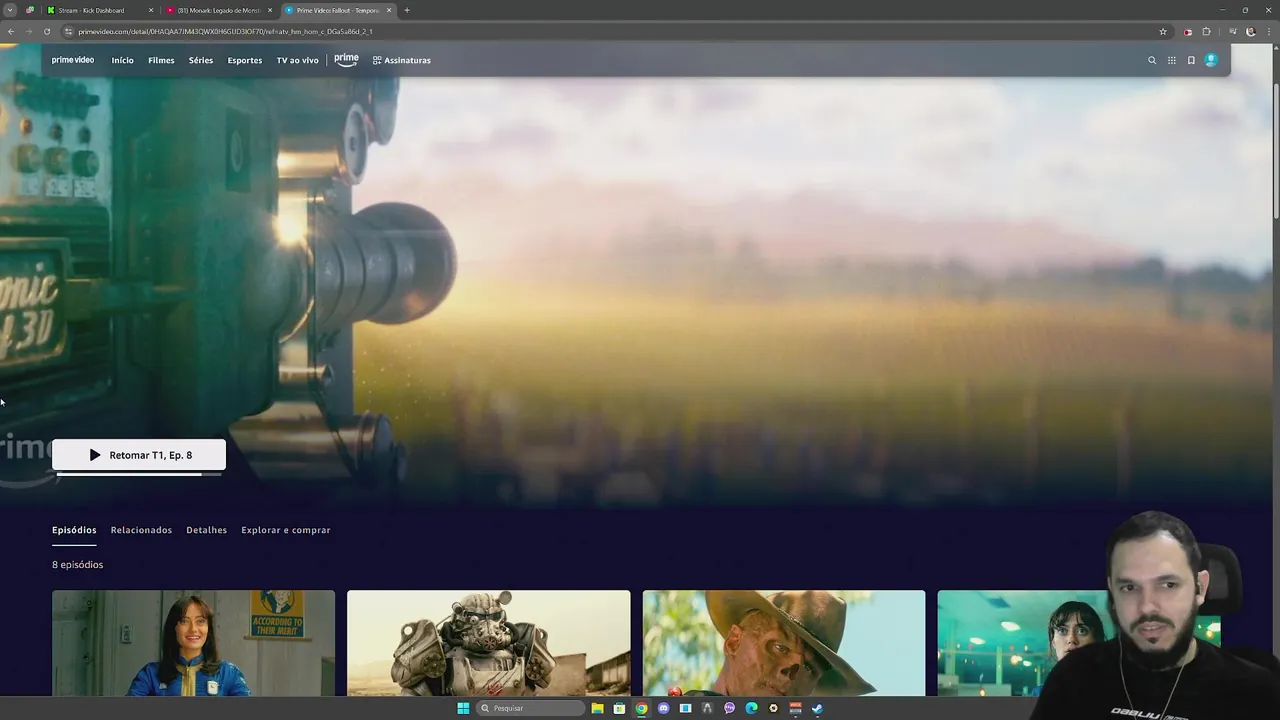
Task: Close the Stream - Kick Dashboard tab
Action: (151, 10)
